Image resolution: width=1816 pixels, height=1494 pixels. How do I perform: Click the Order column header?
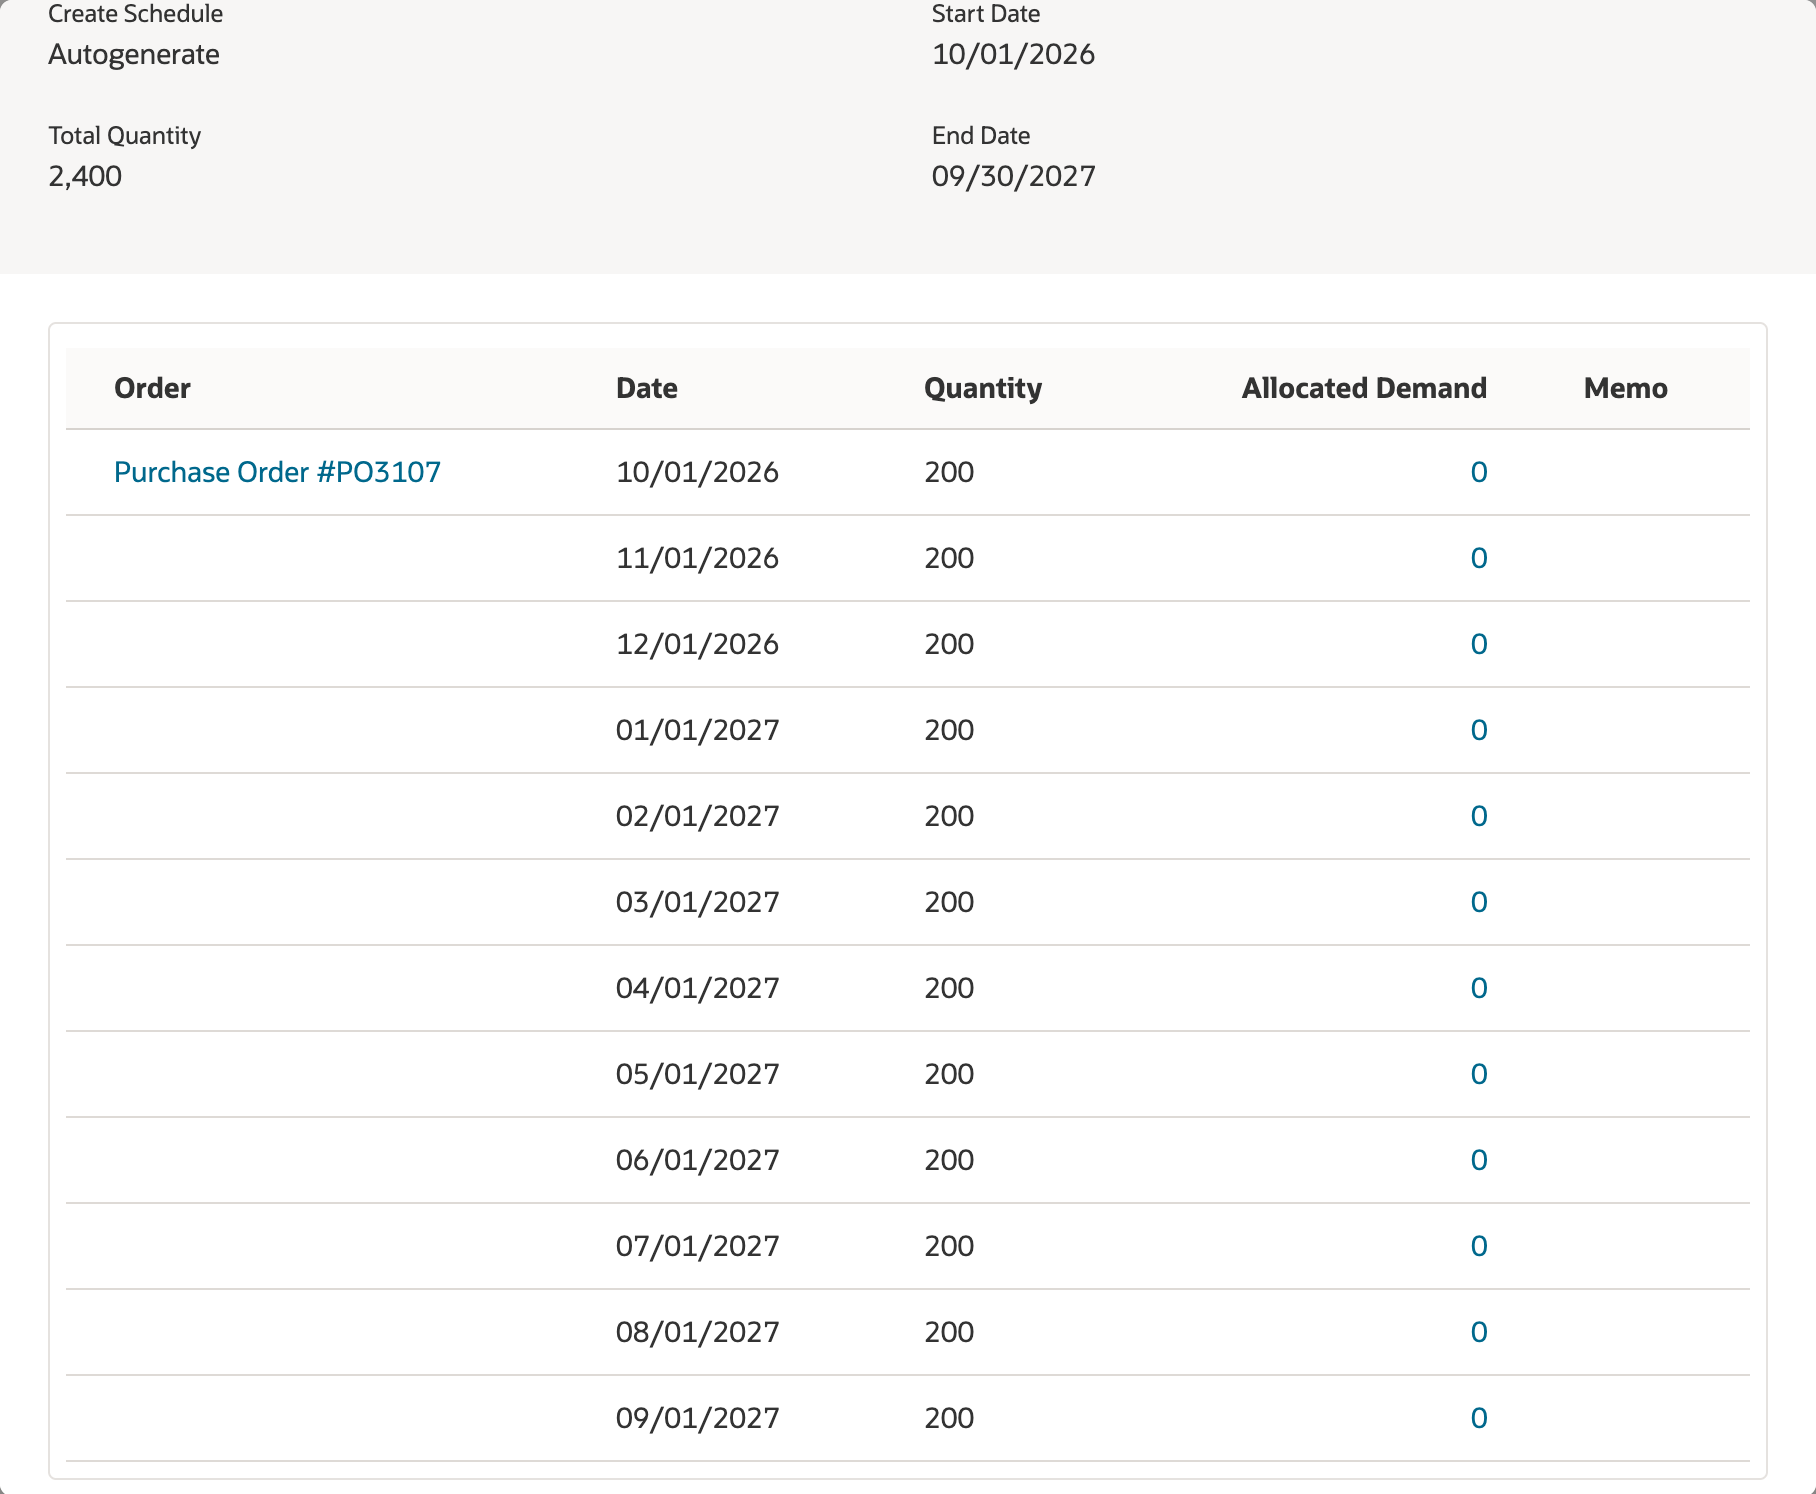coord(152,388)
